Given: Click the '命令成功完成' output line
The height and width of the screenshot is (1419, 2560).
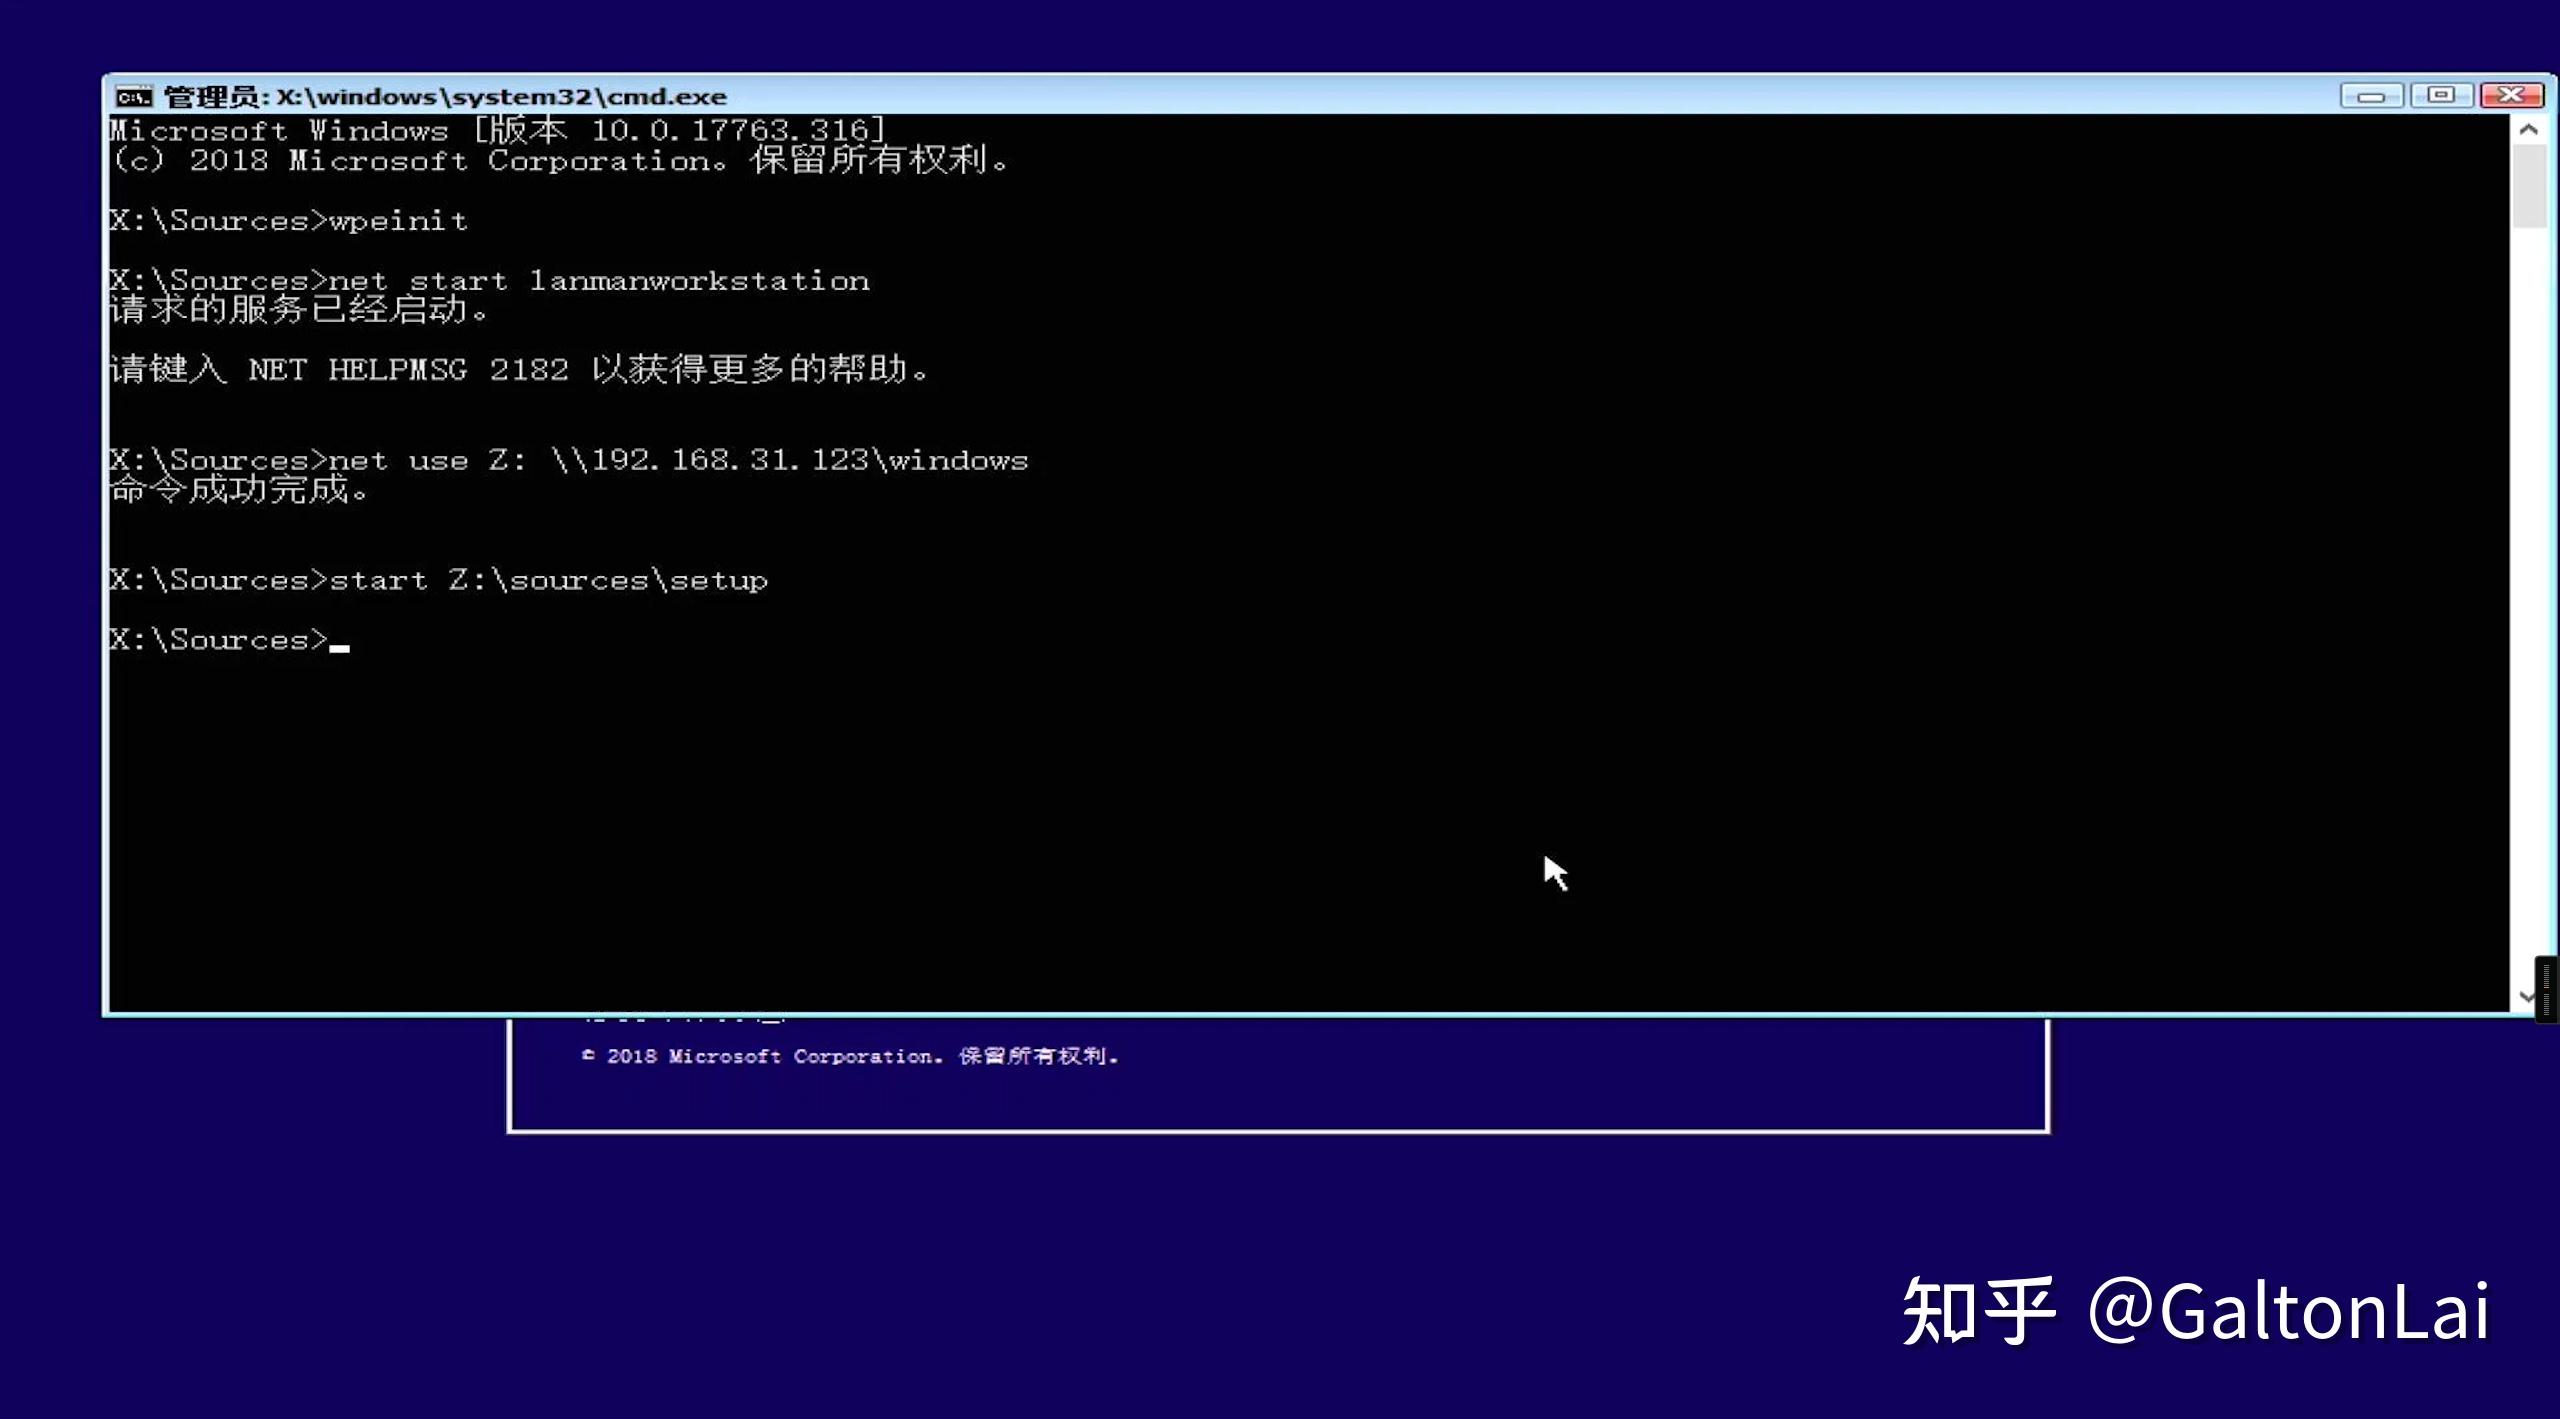Looking at the screenshot, I should click(239, 490).
